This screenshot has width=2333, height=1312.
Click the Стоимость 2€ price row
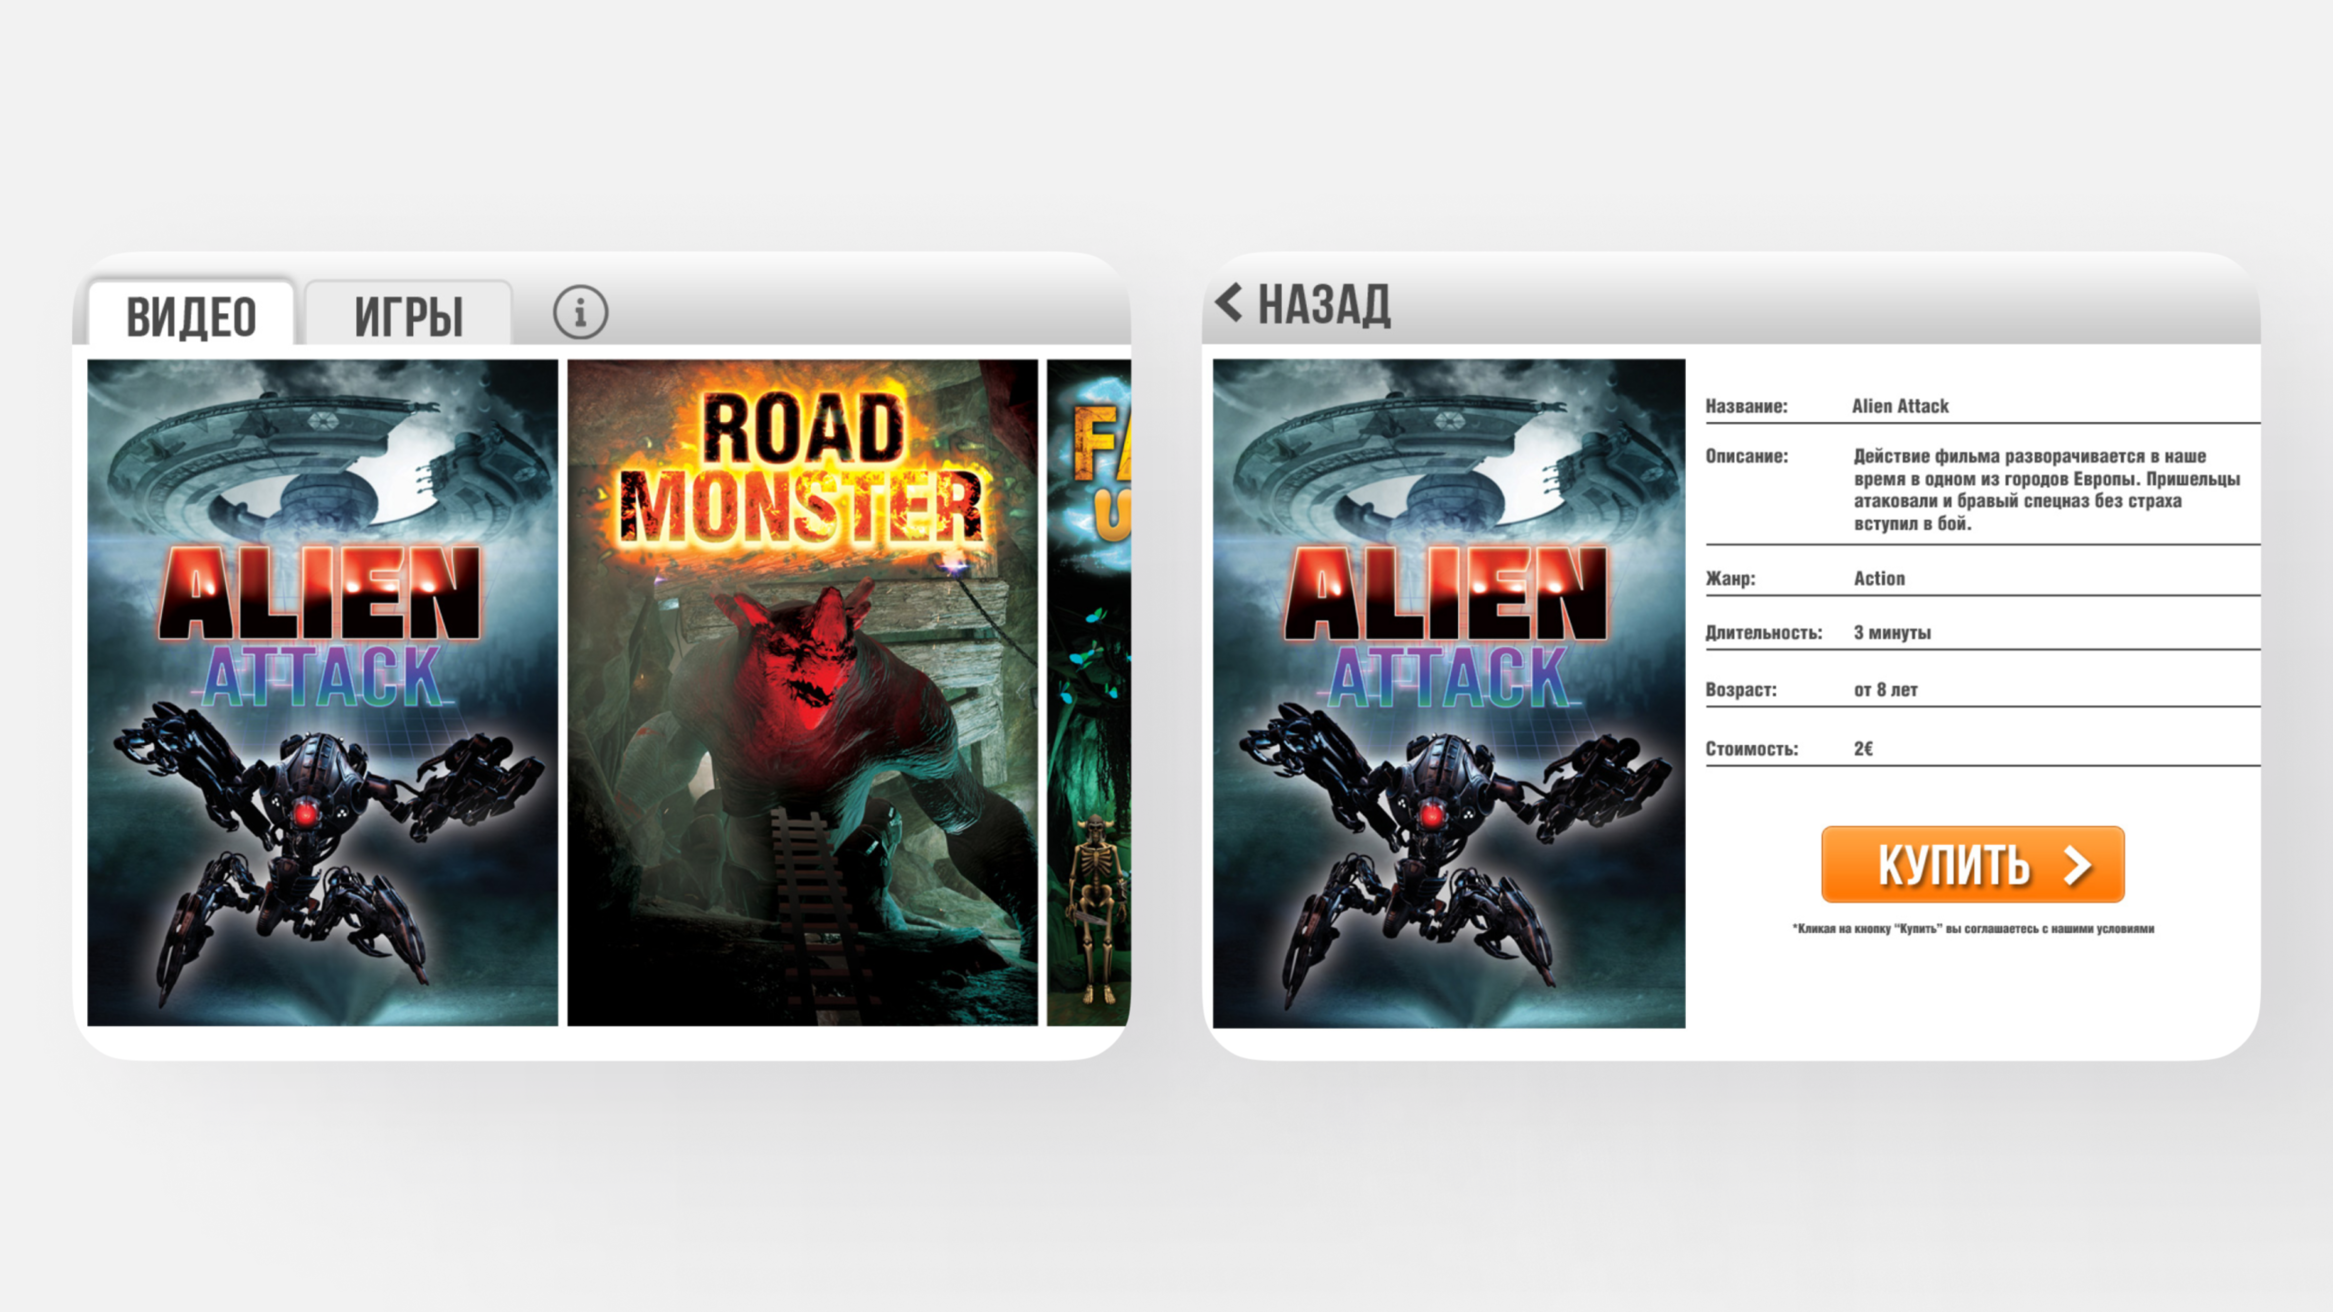click(1982, 748)
